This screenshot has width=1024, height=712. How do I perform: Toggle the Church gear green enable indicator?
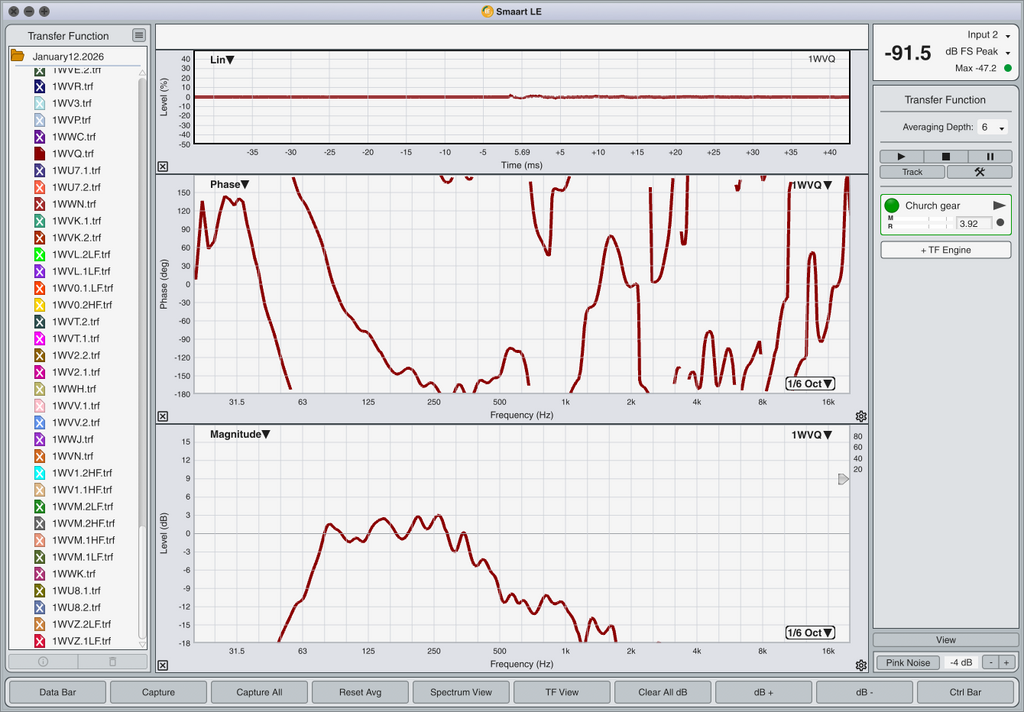pos(892,206)
